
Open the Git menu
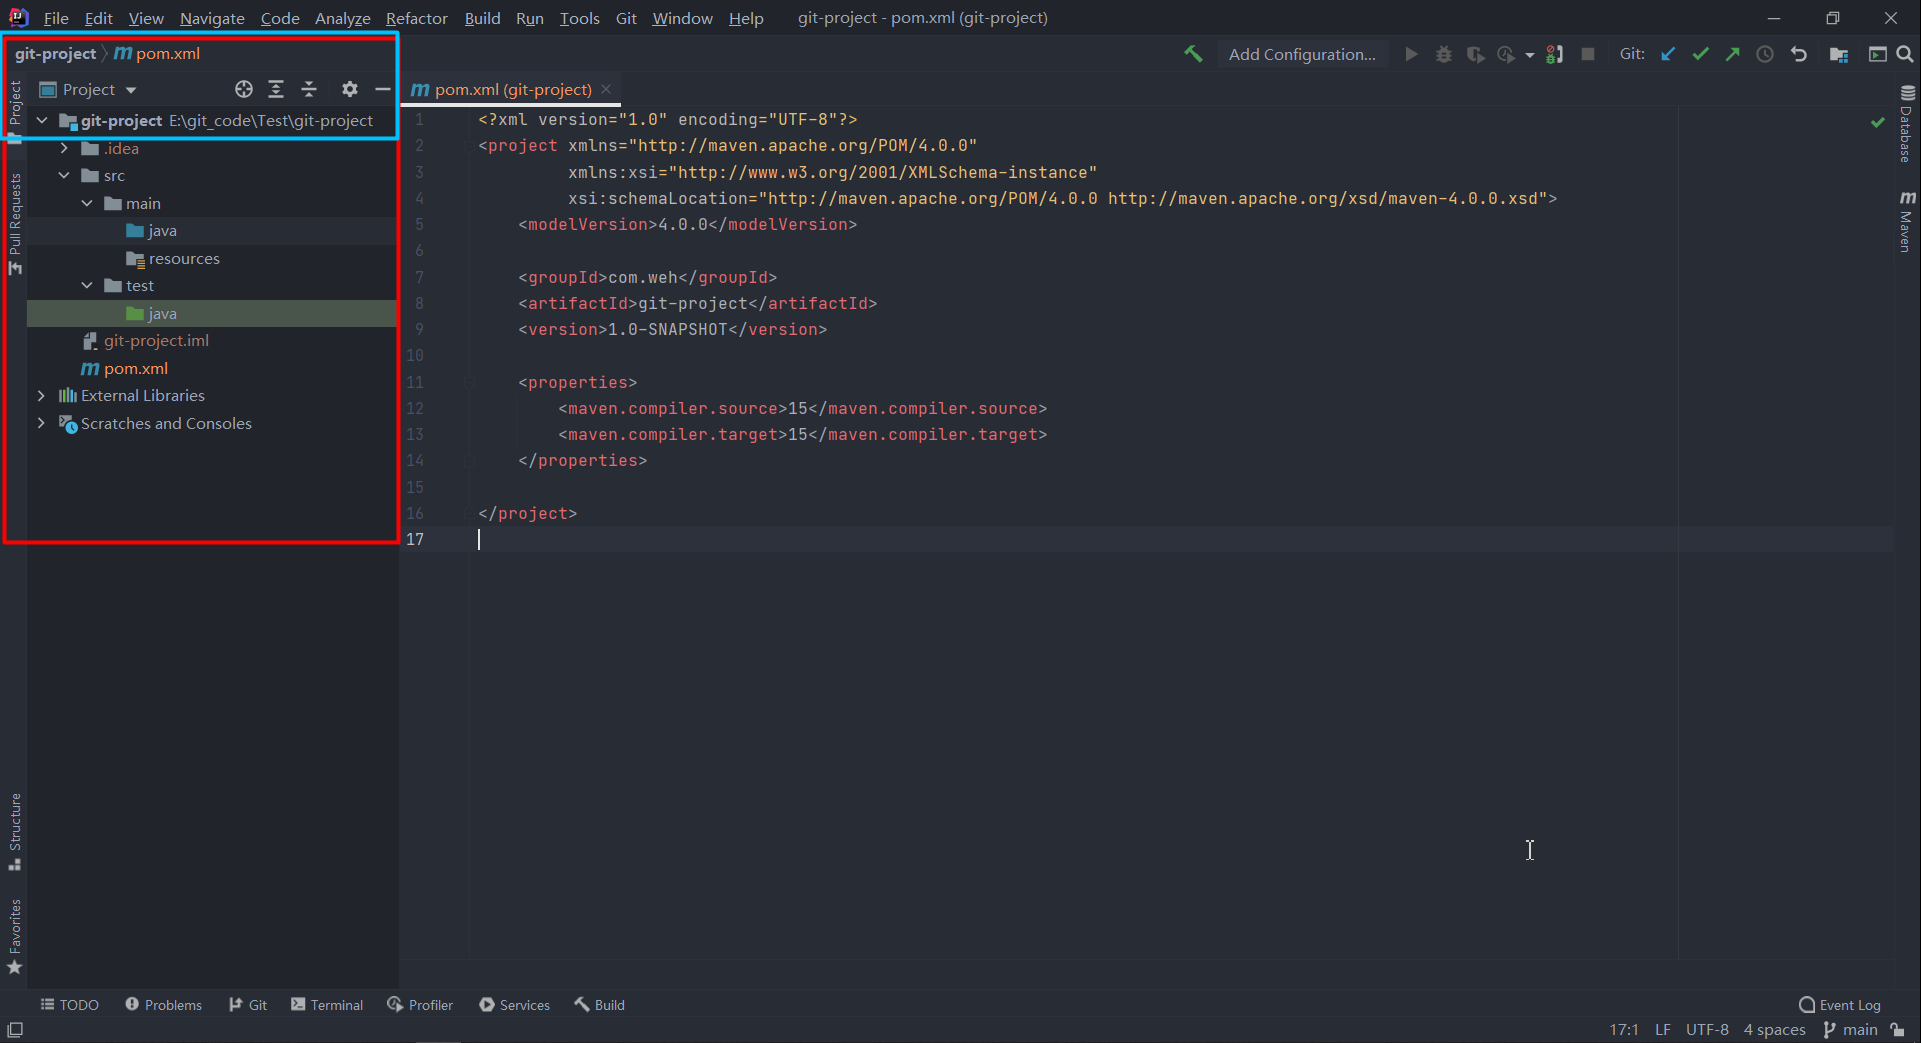[626, 18]
